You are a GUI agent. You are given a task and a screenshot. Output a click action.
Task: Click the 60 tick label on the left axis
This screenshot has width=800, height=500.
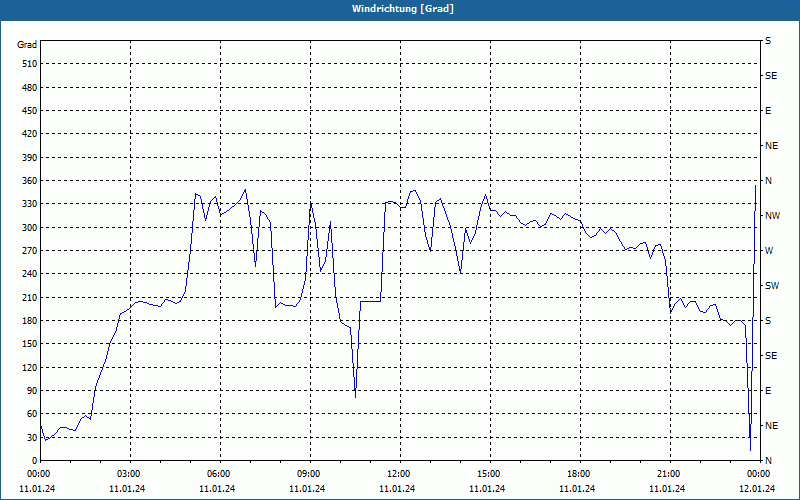[32, 414]
